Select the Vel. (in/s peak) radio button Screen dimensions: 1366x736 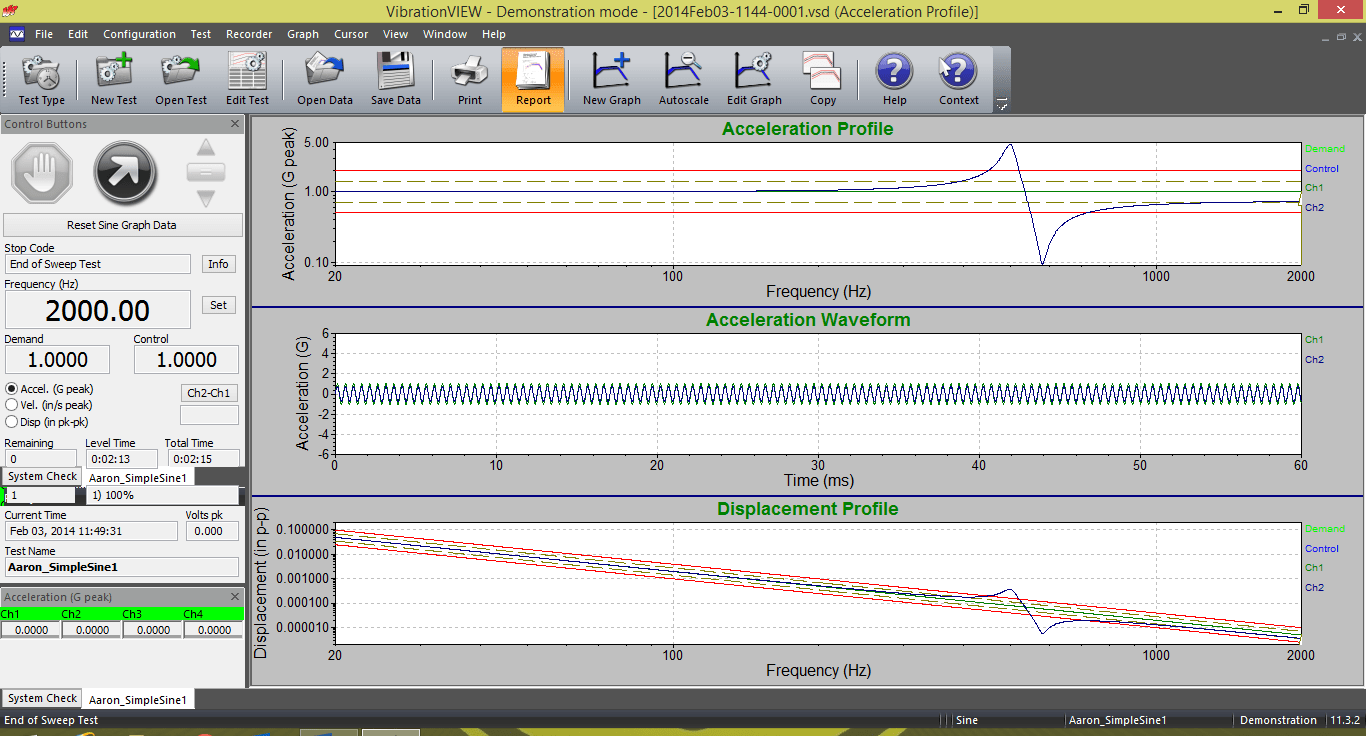tap(10, 405)
